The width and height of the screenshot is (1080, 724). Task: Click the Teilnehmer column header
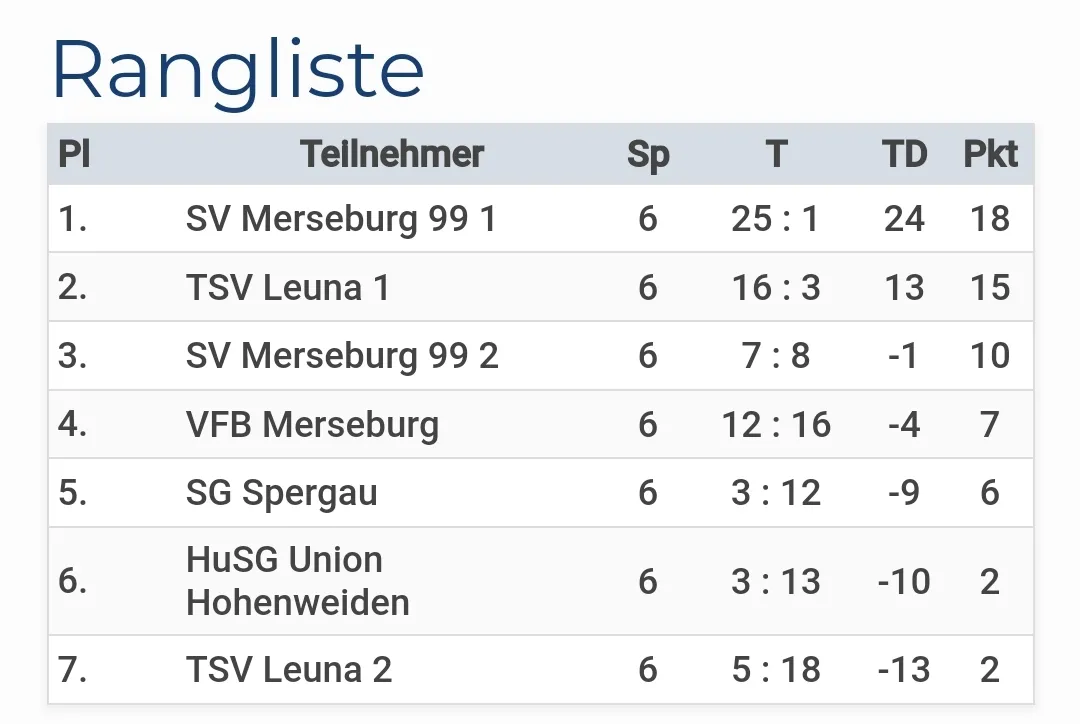tap(391, 154)
